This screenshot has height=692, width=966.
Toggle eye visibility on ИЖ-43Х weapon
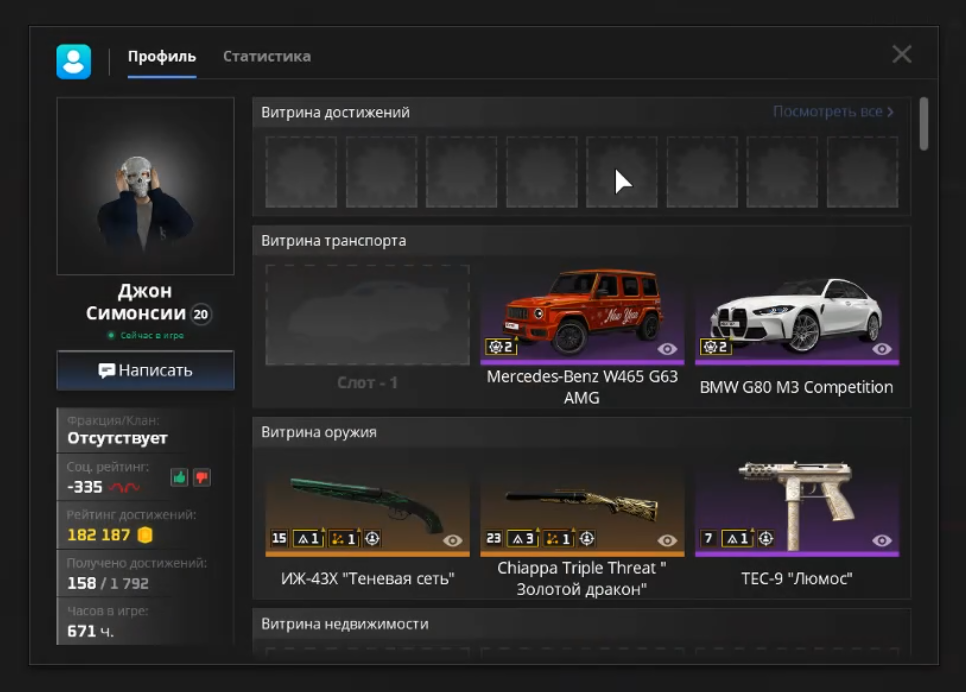(x=453, y=540)
